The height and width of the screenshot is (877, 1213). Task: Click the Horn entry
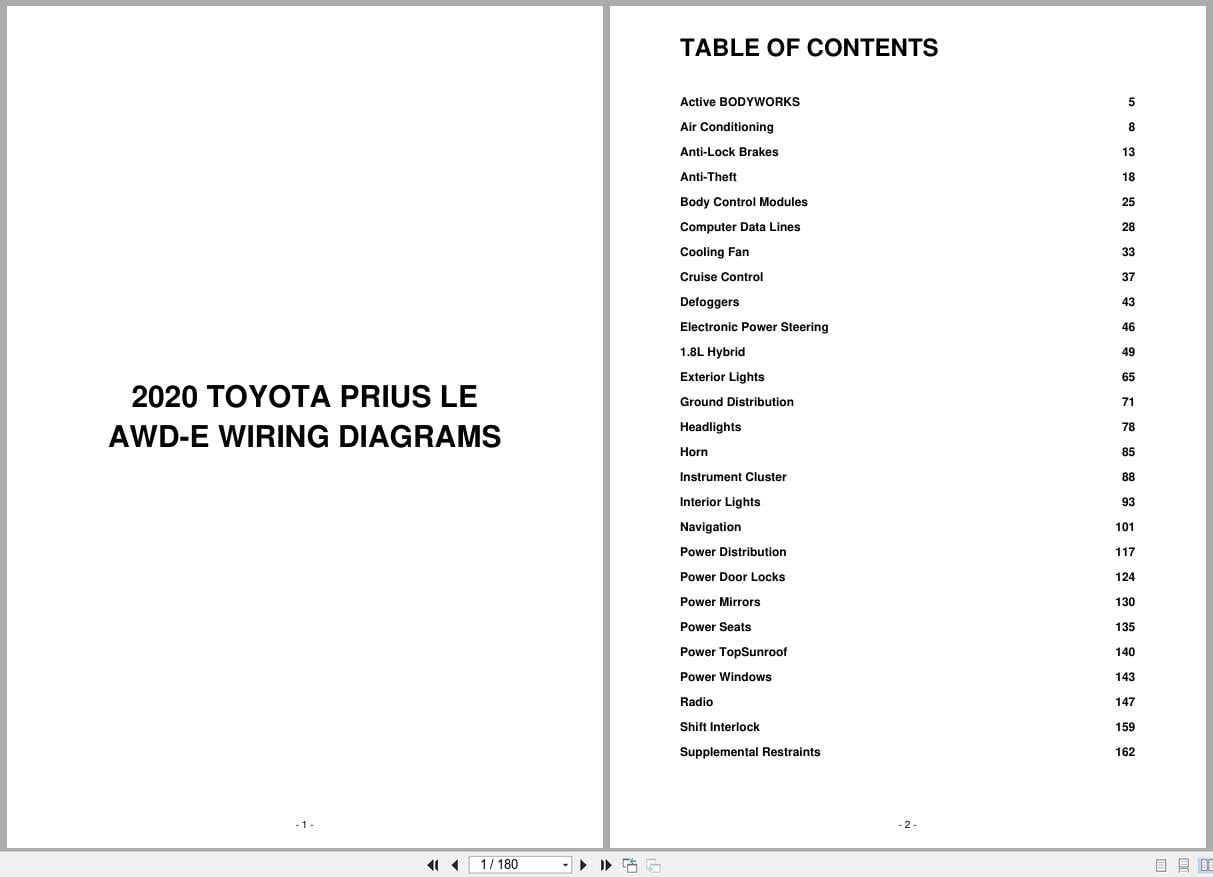[694, 452]
